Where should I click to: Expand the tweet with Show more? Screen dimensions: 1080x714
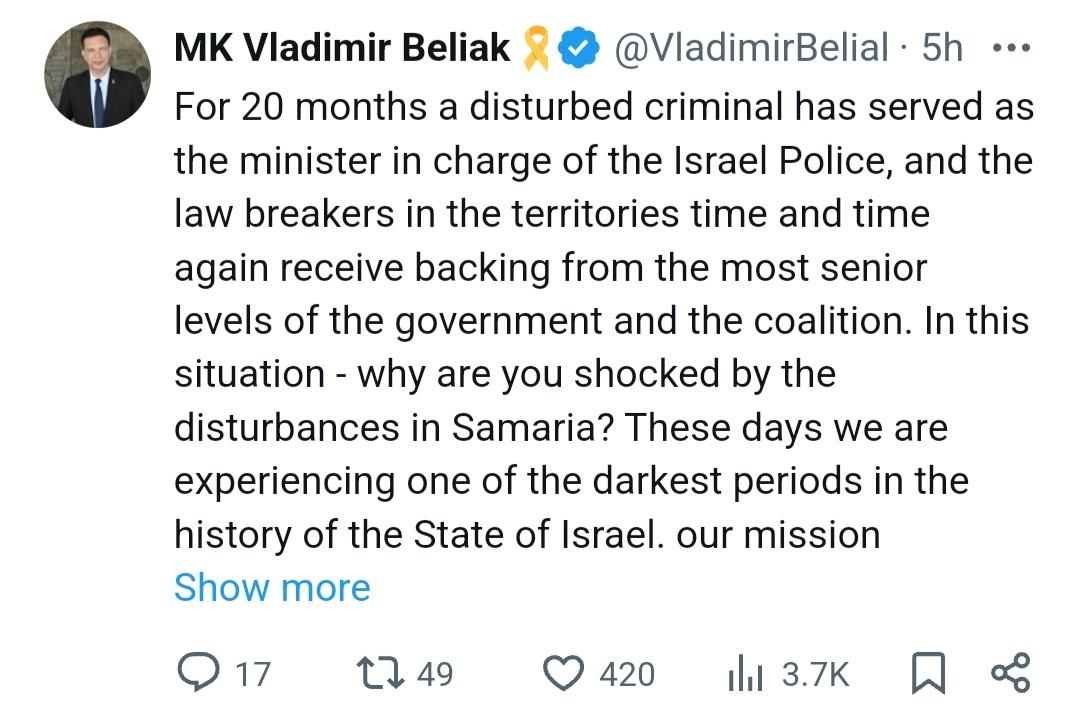click(x=272, y=588)
